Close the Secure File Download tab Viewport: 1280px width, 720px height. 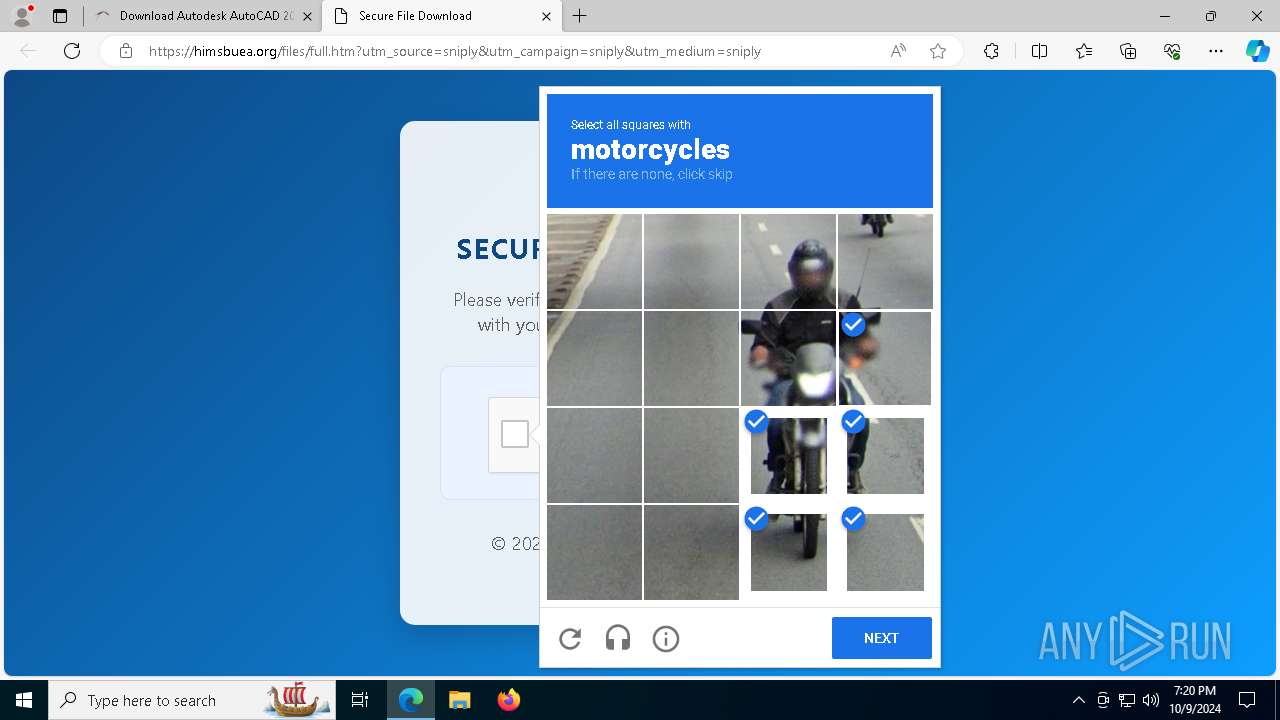tap(546, 16)
